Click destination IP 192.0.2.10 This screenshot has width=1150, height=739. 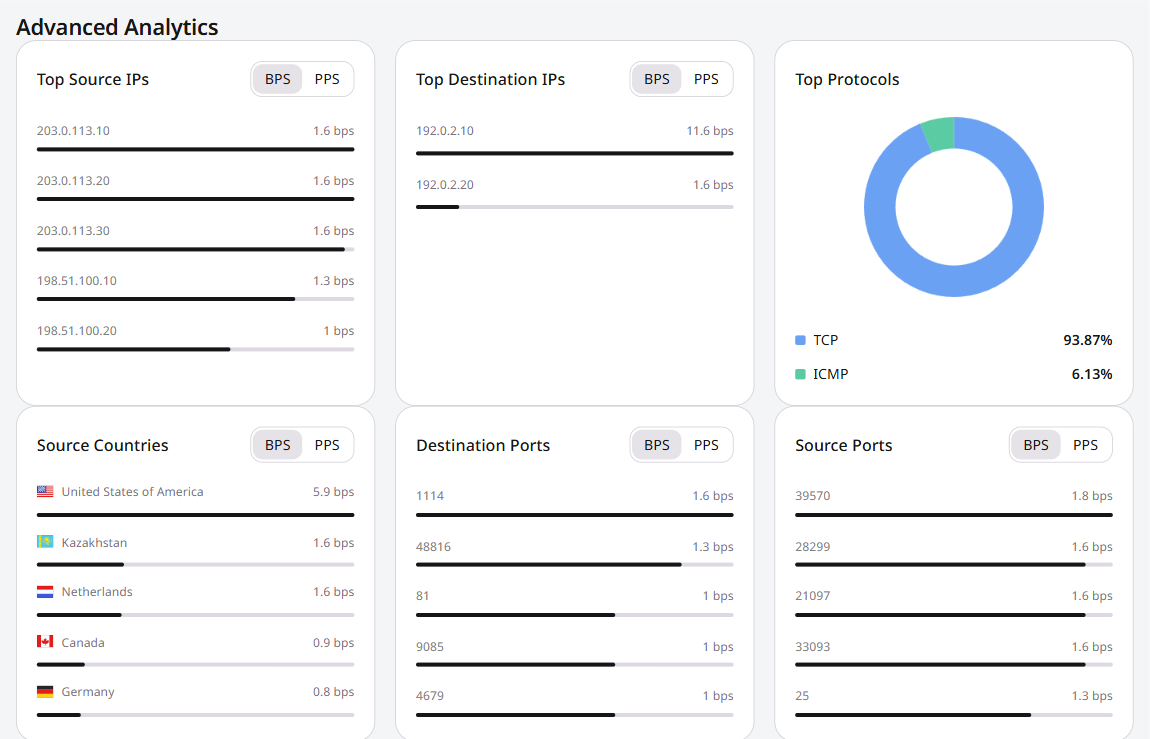[445, 130]
